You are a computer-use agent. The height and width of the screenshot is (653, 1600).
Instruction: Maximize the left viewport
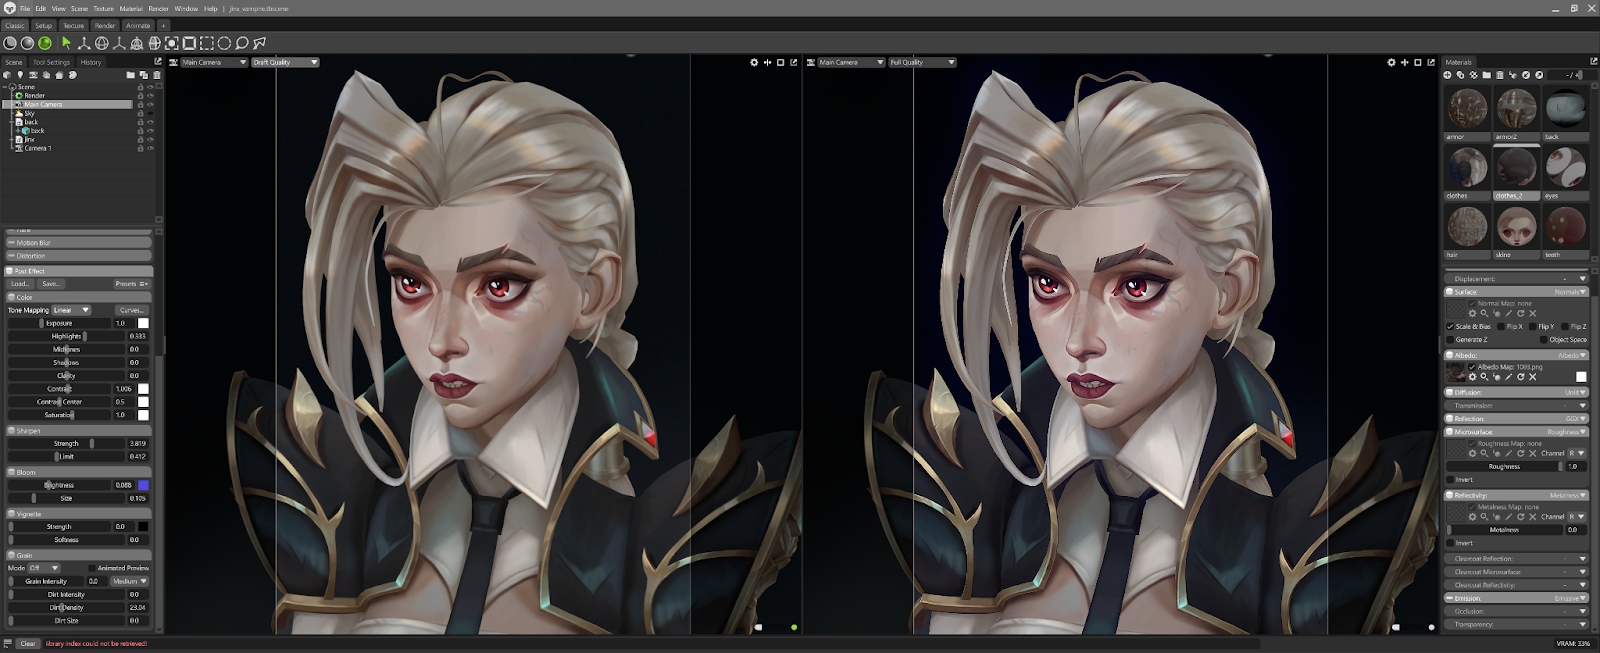tap(781, 62)
